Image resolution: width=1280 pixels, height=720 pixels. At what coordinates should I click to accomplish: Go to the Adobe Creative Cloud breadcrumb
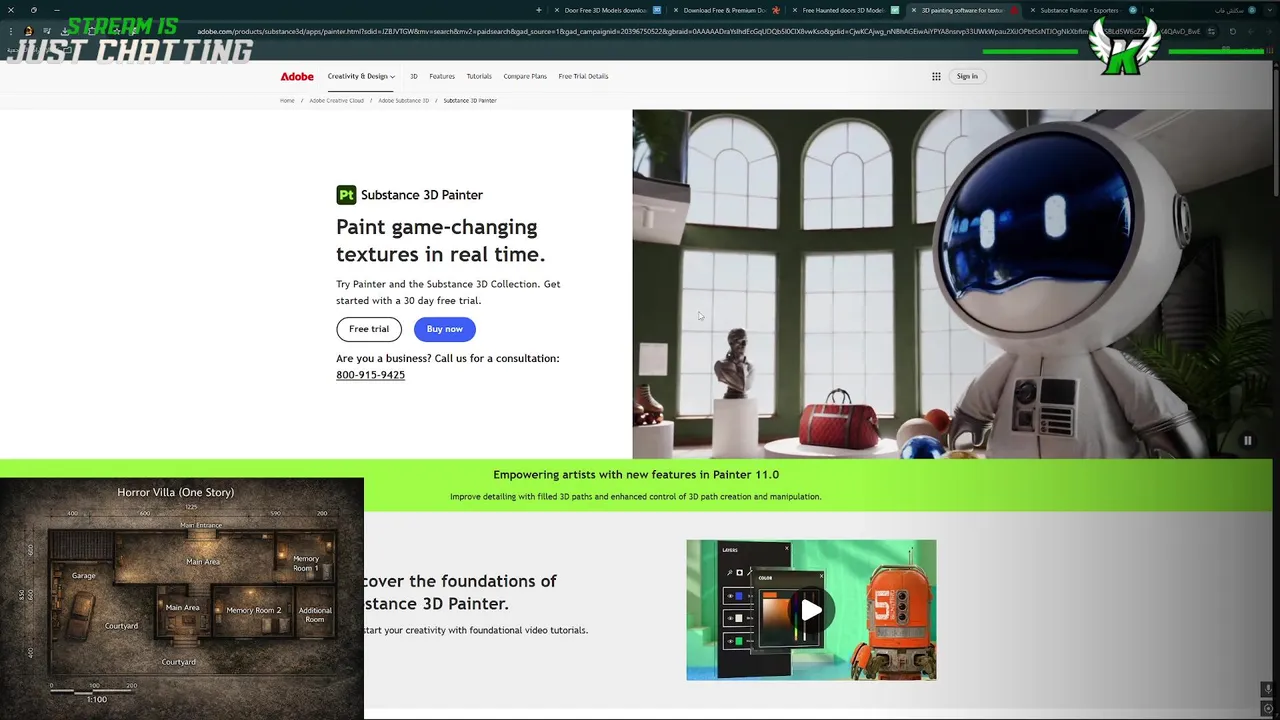pos(336,100)
